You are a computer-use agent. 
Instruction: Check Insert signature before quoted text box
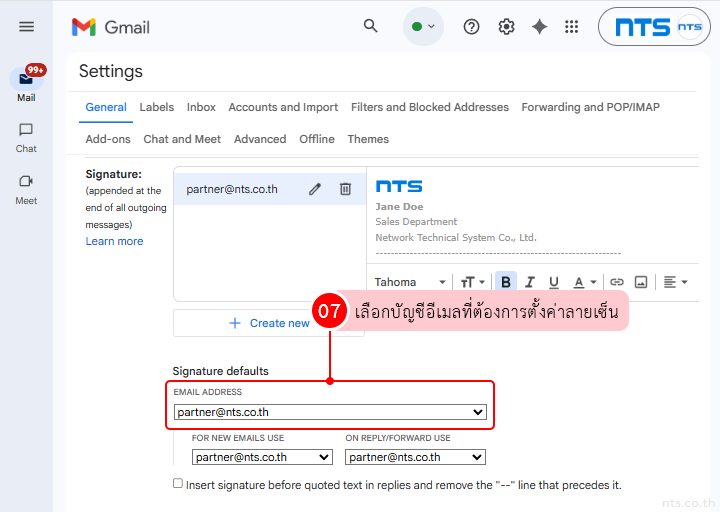click(x=178, y=483)
